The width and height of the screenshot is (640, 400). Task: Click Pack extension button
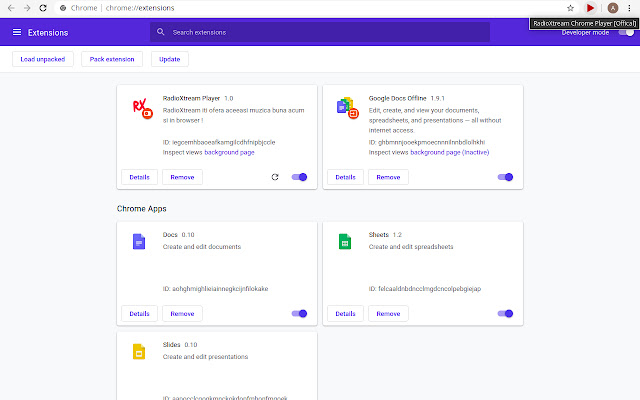[x=112, y=59]
